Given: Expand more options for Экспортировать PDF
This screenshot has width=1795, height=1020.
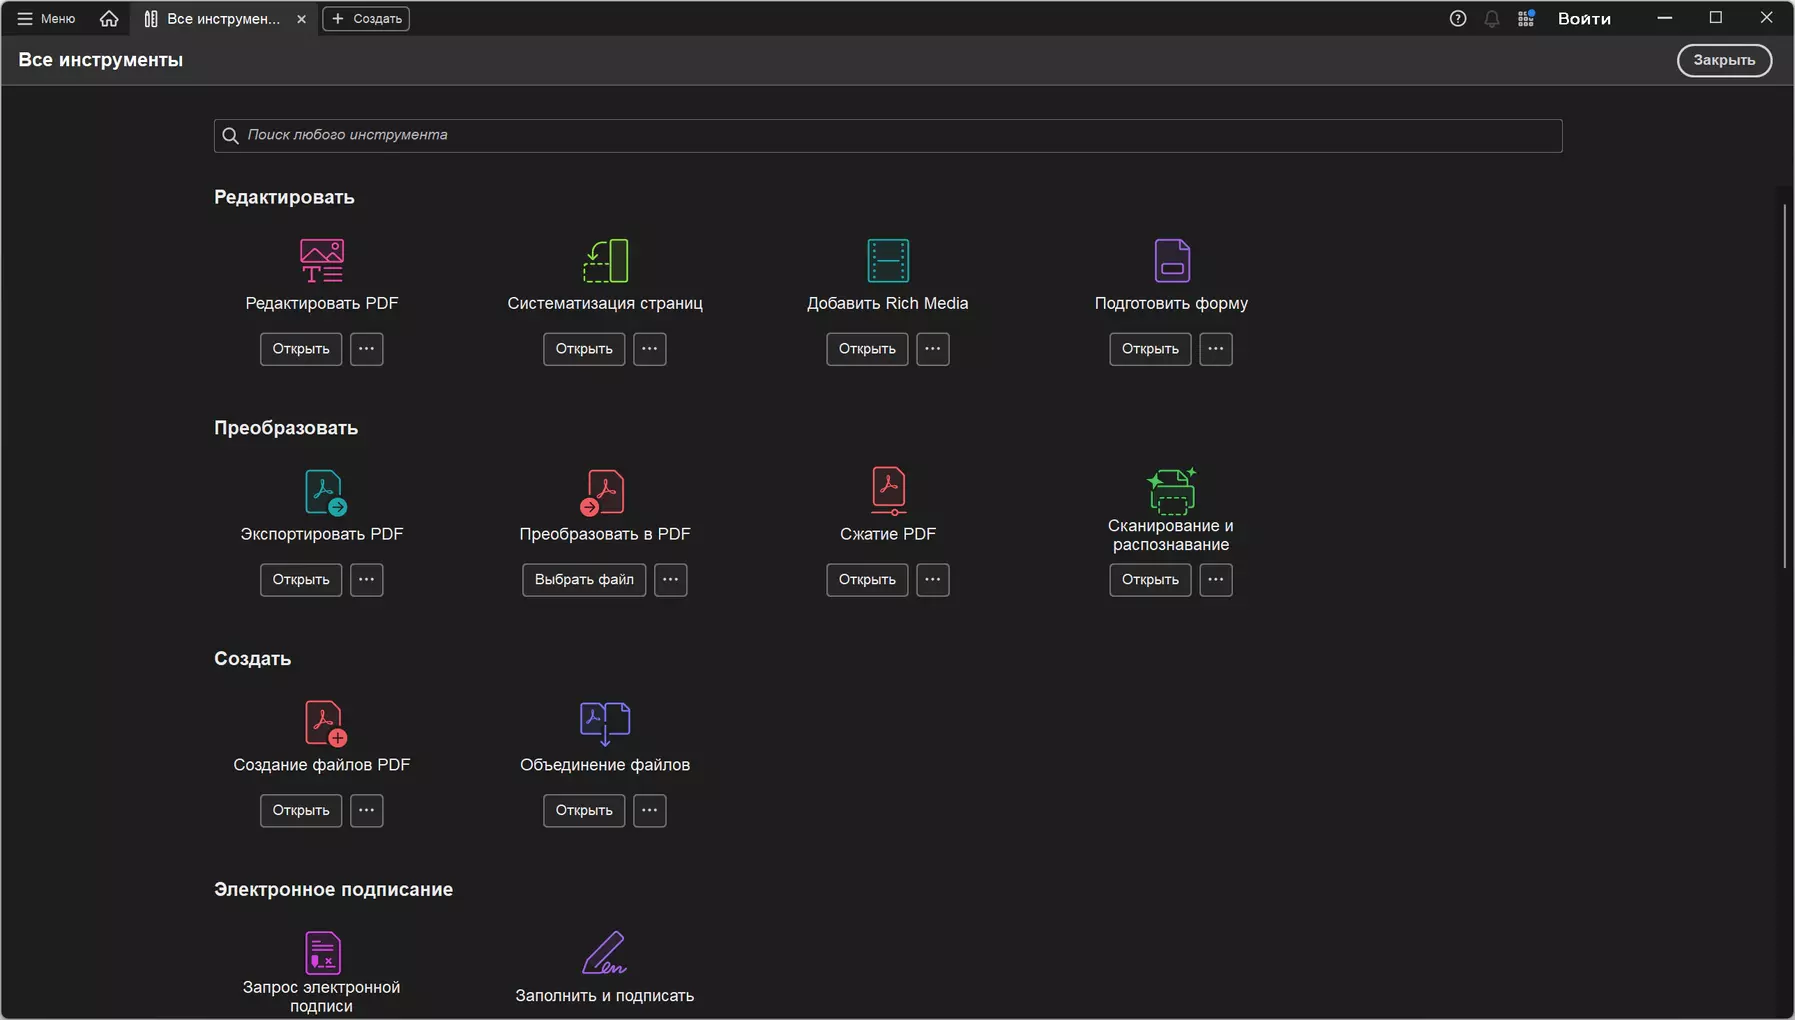Looking at the screenshot, I should tap(367, 580).
